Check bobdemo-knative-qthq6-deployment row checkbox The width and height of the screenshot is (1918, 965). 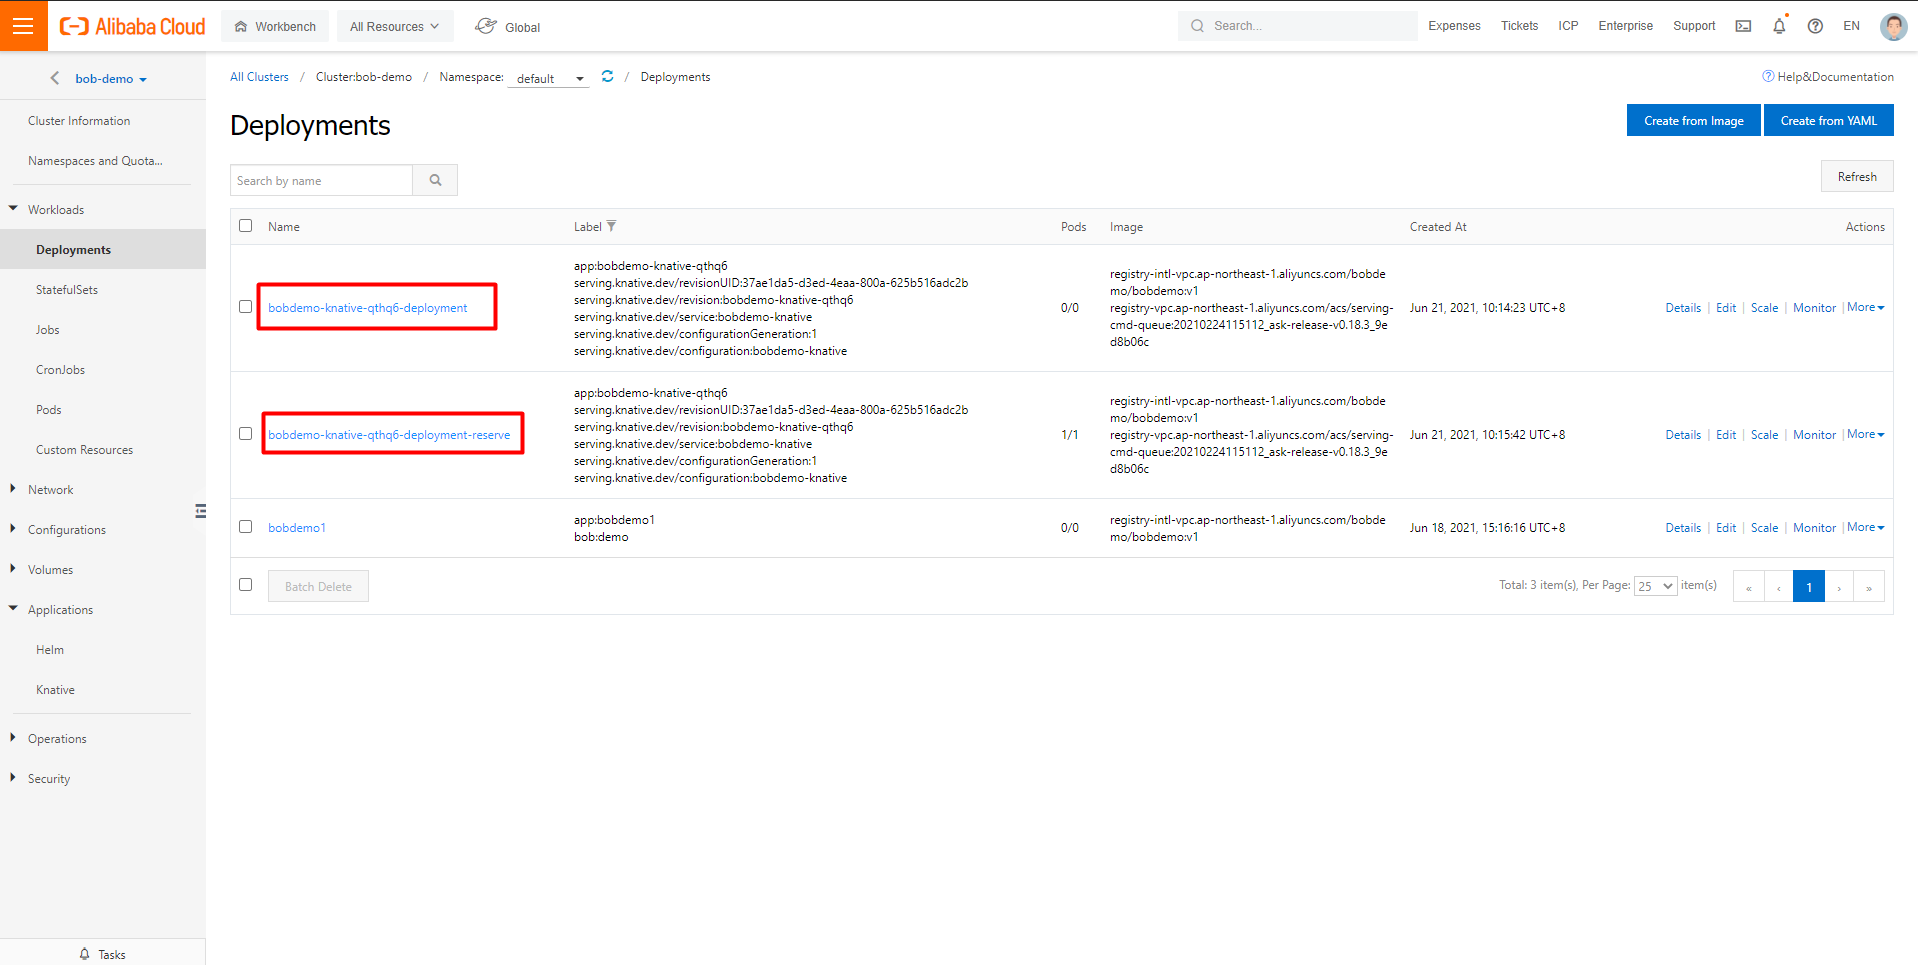coord(245,307)
